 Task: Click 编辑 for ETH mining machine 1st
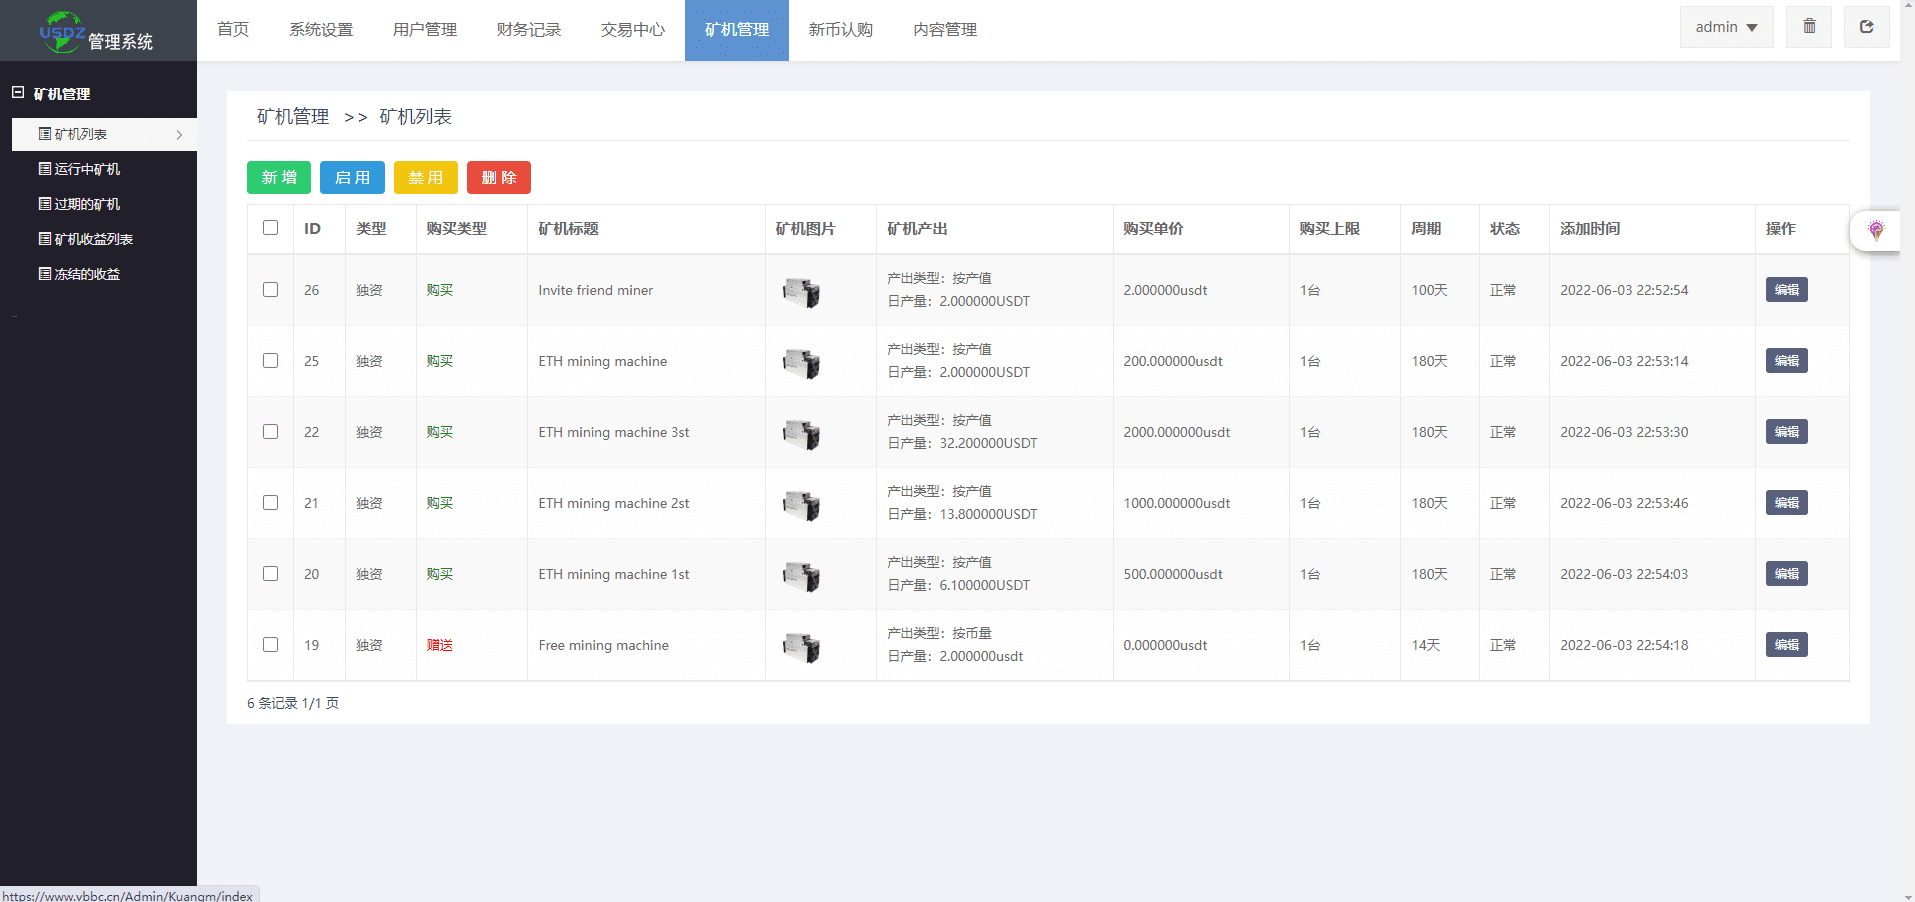click(x=1786, y=574)
